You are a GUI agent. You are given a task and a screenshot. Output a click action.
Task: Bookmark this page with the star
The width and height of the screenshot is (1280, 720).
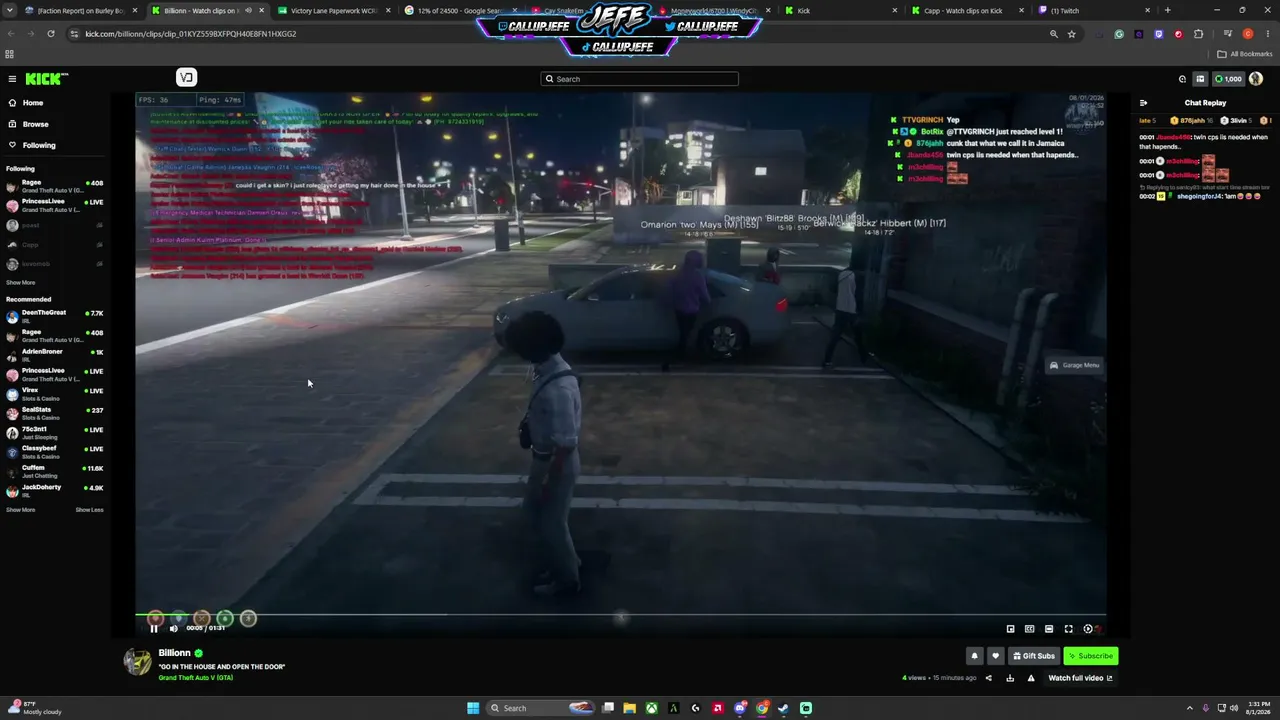[1072, 34]
